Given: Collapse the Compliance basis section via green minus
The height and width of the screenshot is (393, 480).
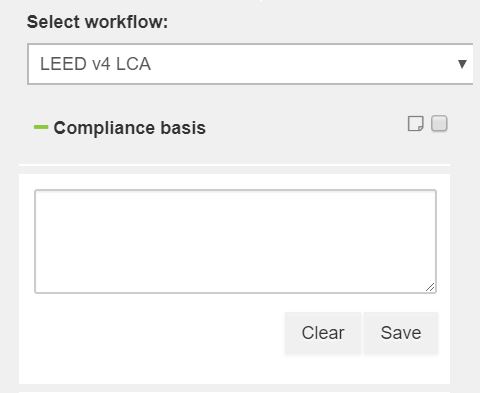Looking at the screenshot, I should [41, 127].
